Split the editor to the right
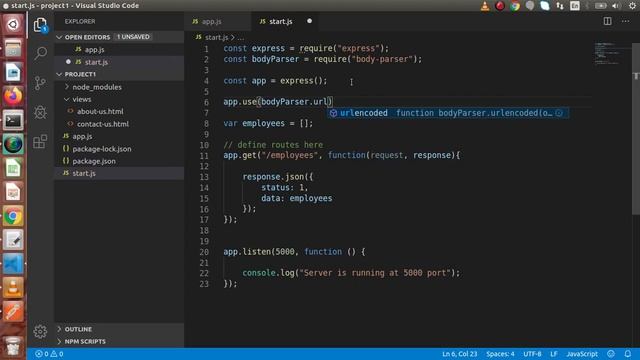Screen dimensions: 640x360 tap(607, 21)
